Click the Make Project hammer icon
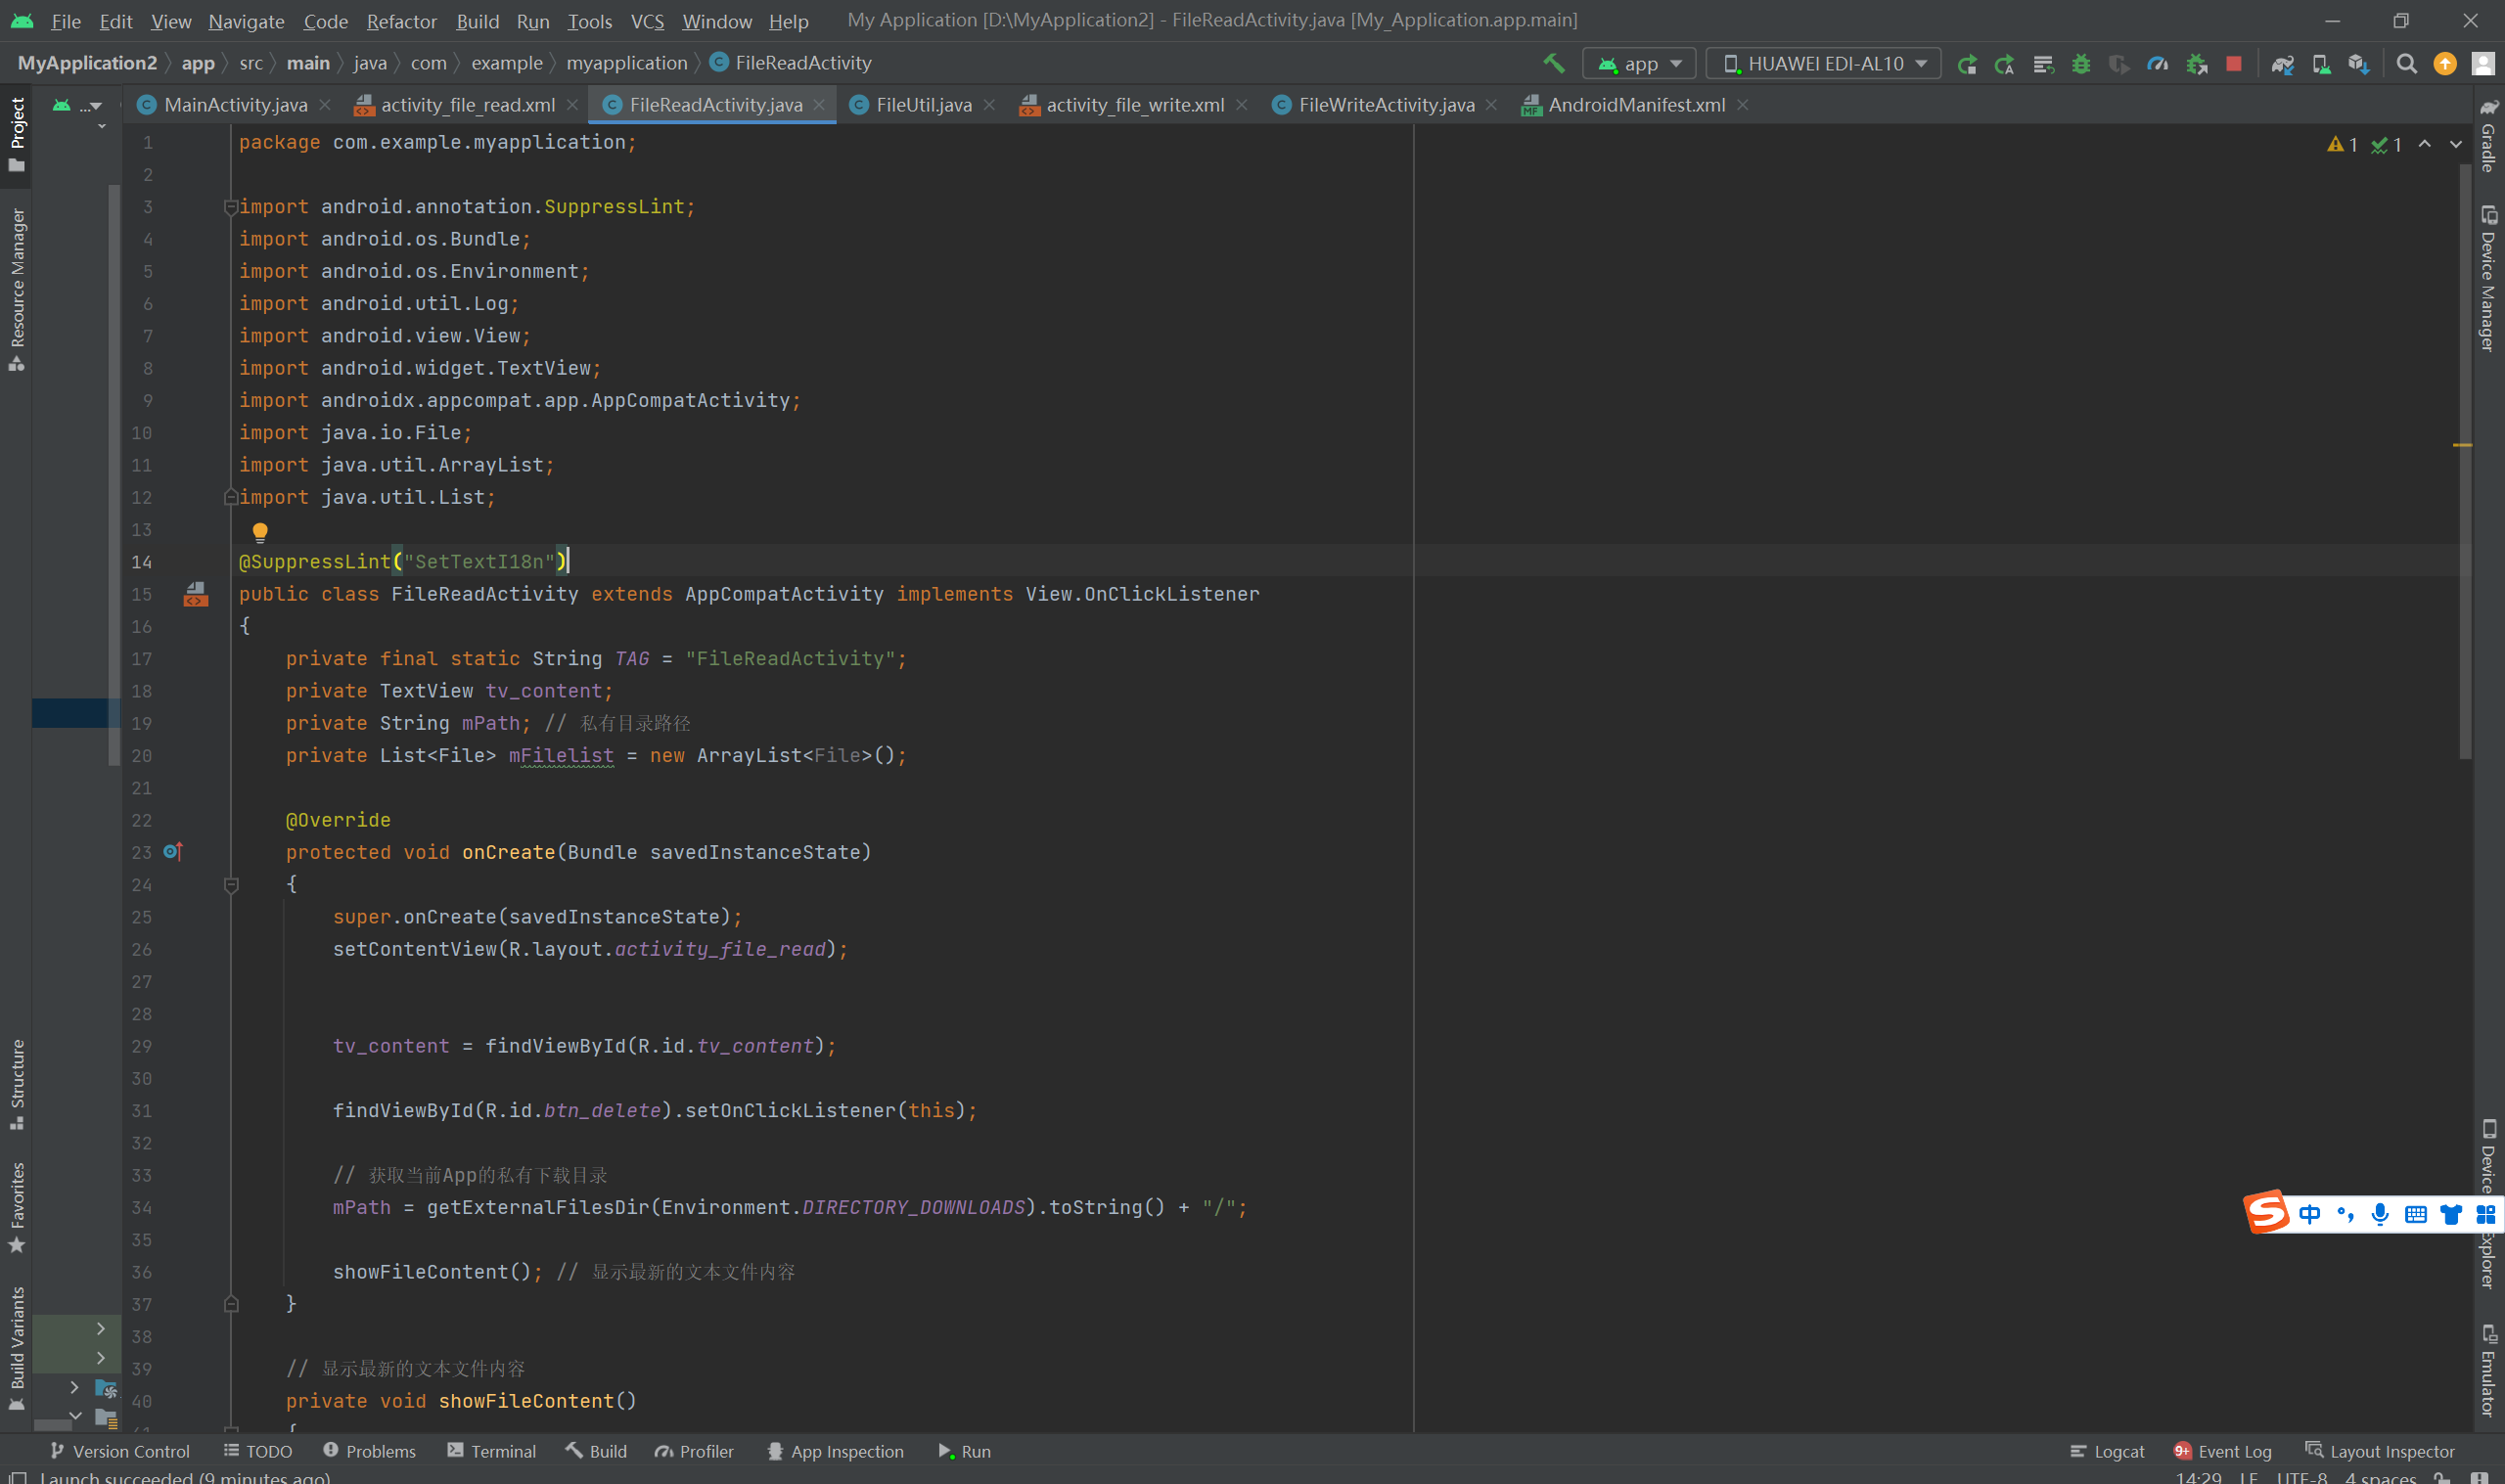 pyautogui.click(x=1553, y=63)
